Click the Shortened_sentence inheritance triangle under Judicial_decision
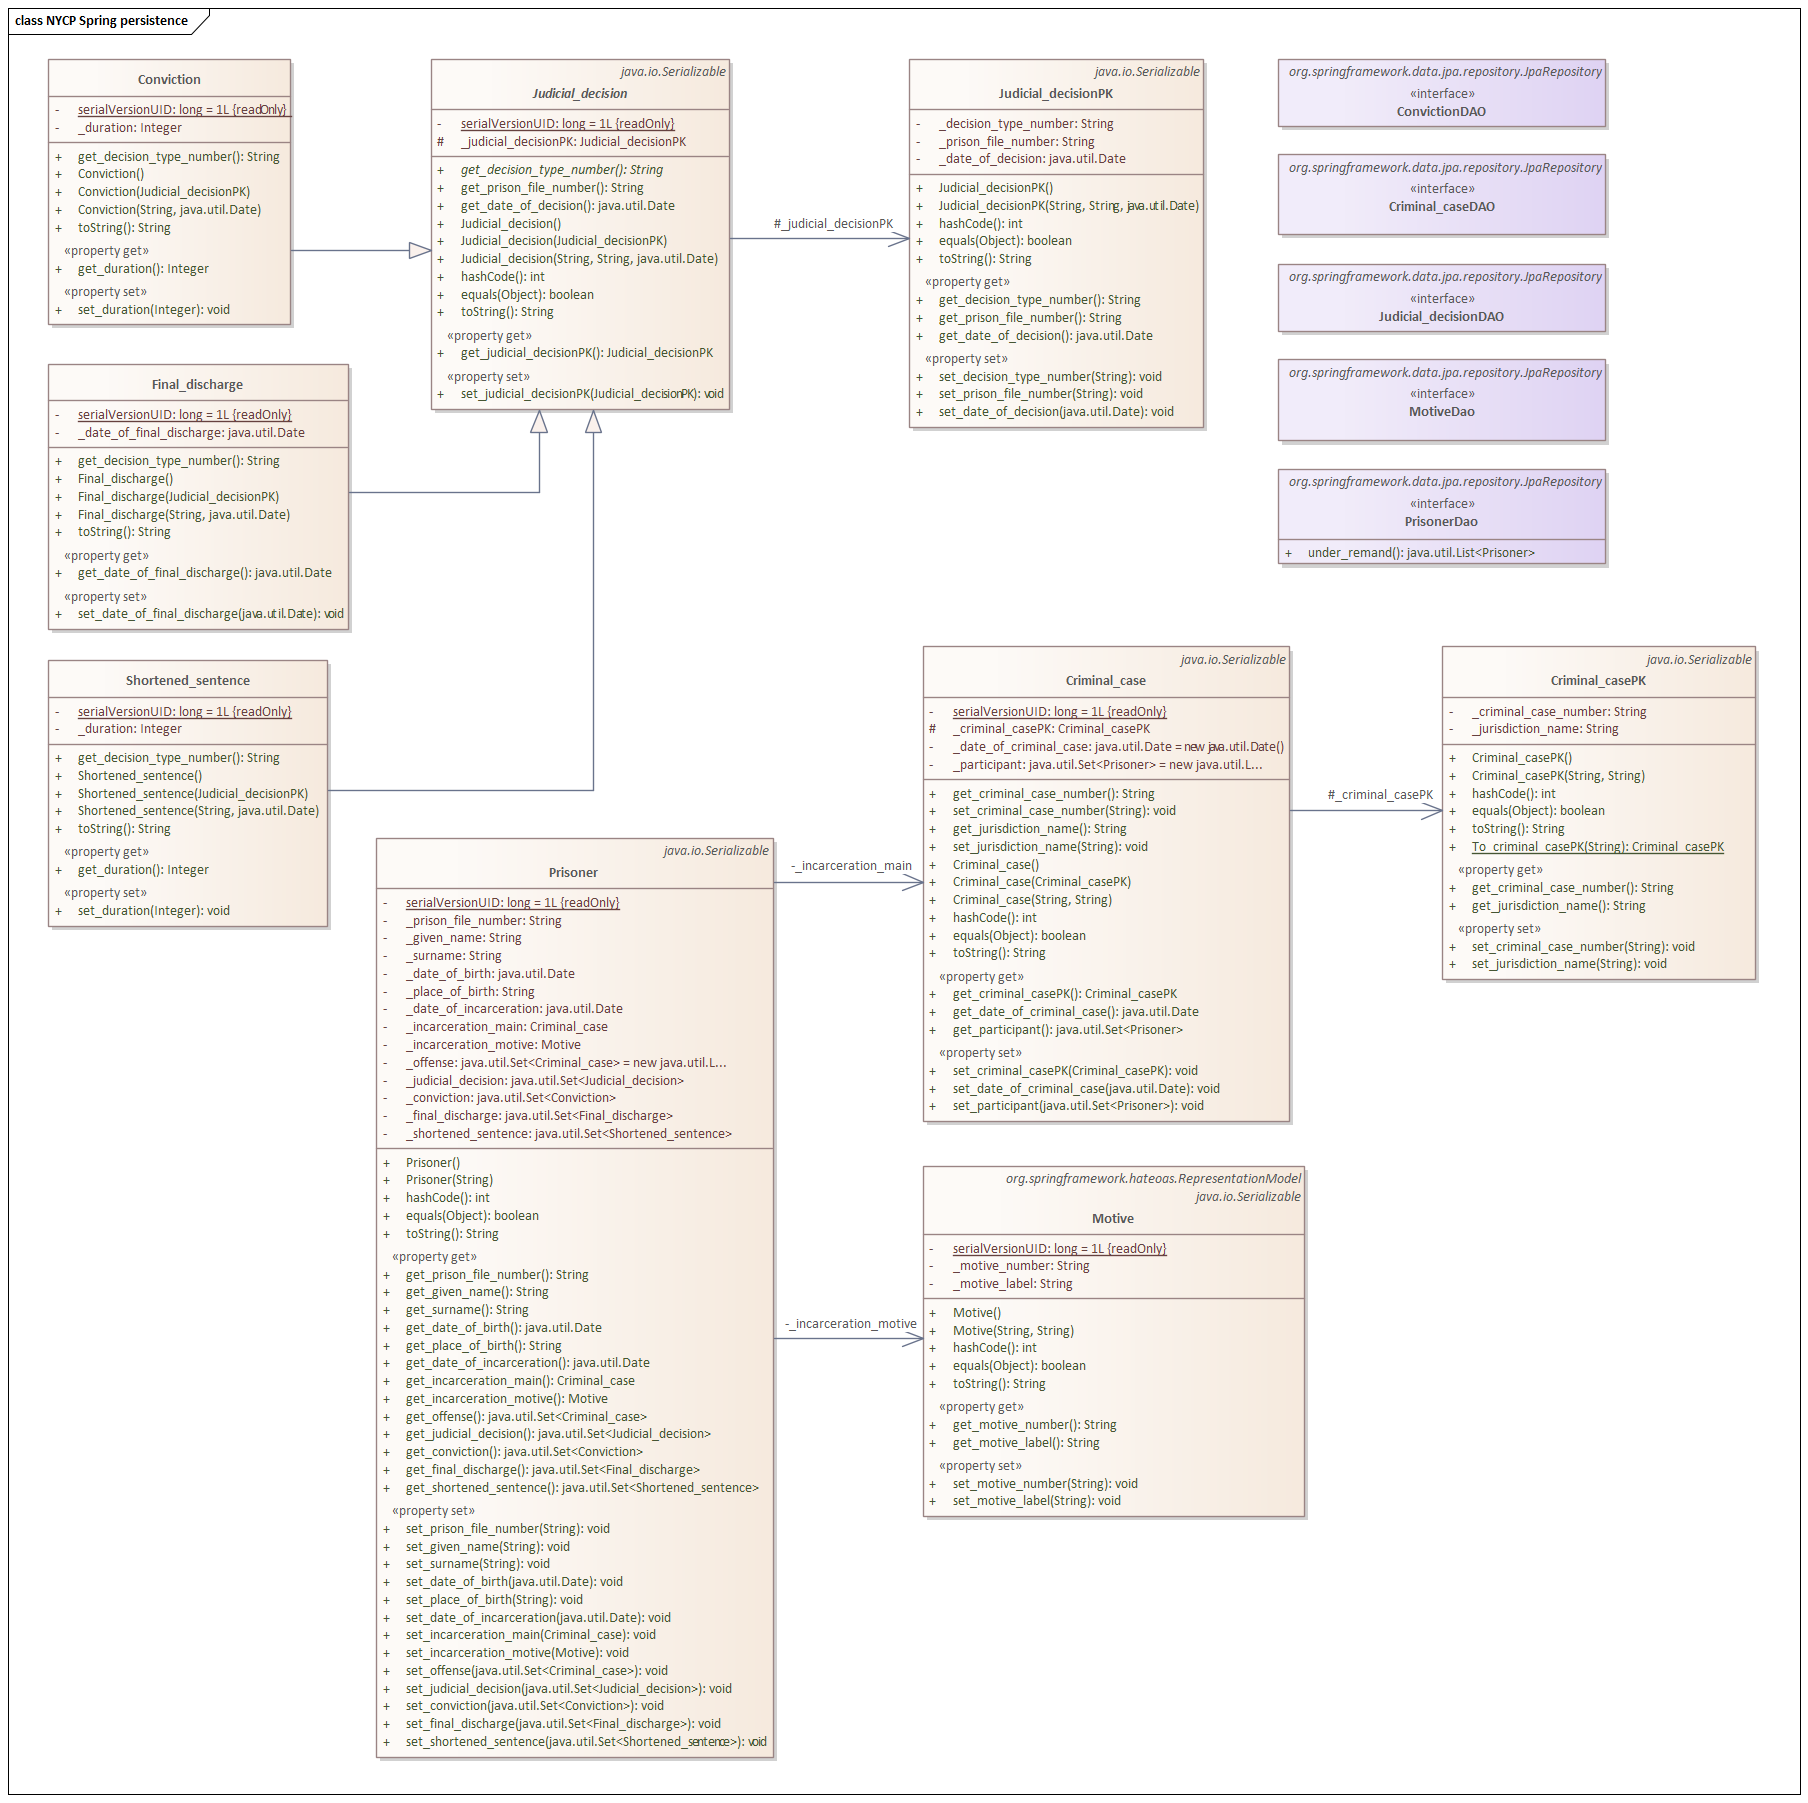 [593, 423]
